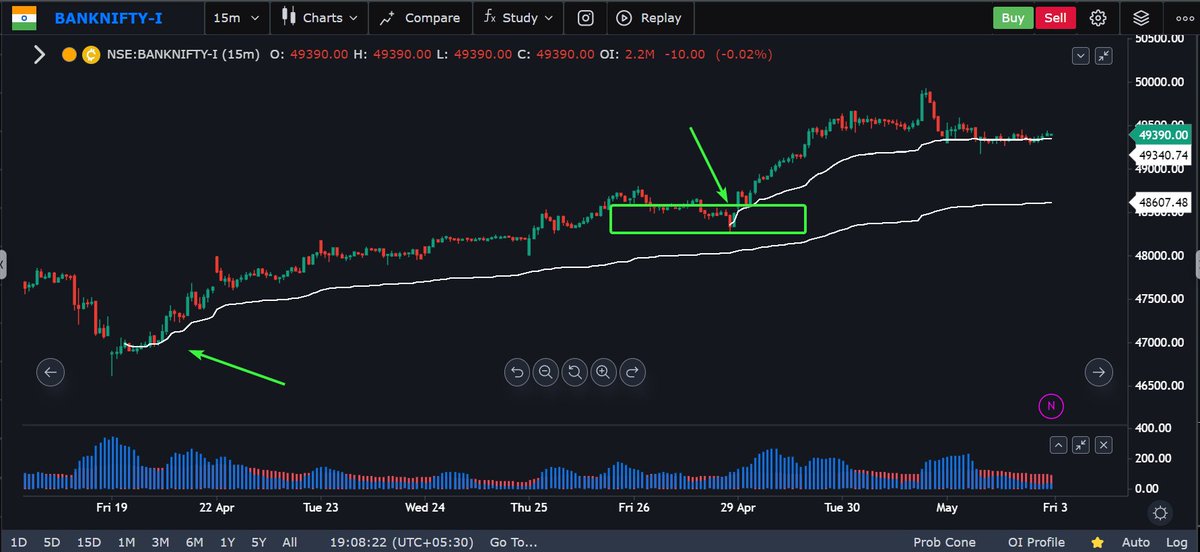The height and width of the screenshot is (552, 1200).
Task: Open the Study indicators dropdown
Action: pos(517,18)
